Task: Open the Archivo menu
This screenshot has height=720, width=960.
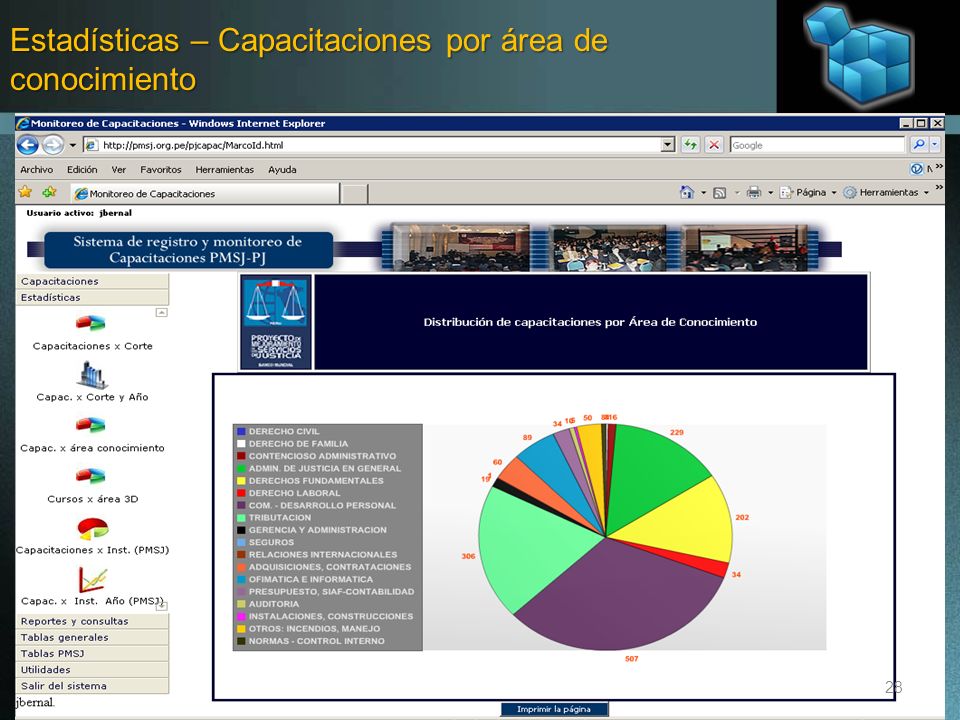Action: [37, 170]
